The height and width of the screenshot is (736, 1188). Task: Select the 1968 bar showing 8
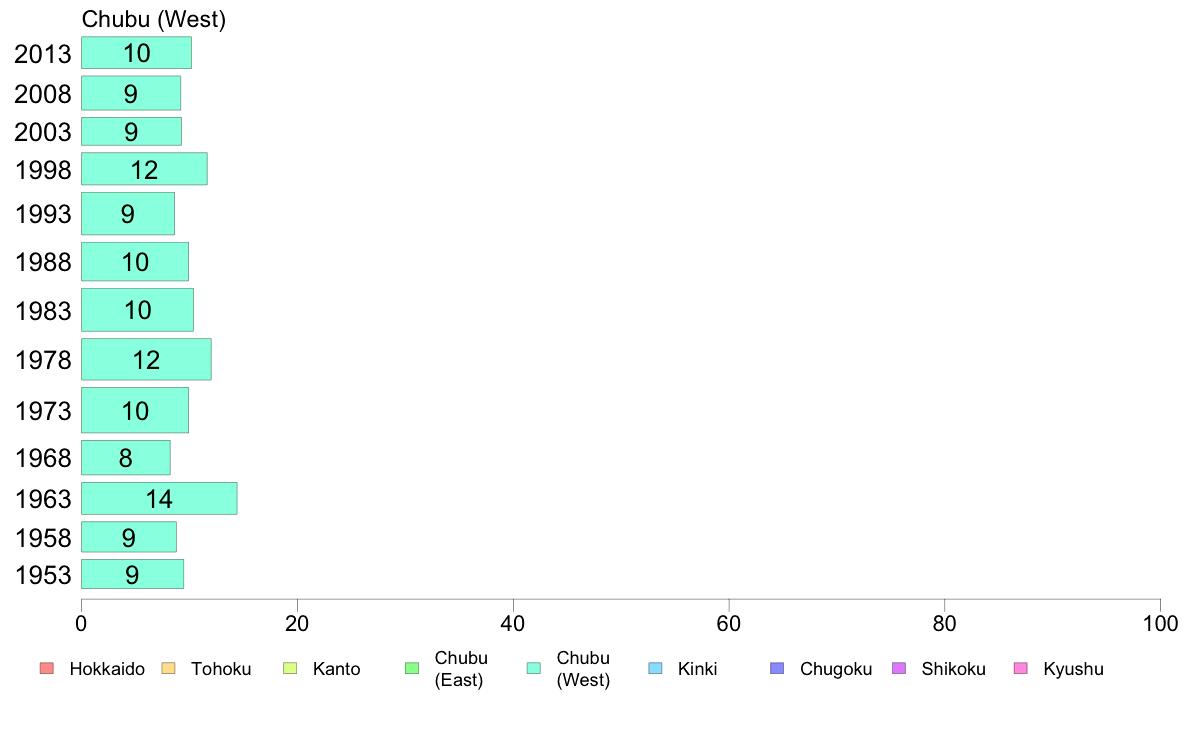[x=126, y=458]
